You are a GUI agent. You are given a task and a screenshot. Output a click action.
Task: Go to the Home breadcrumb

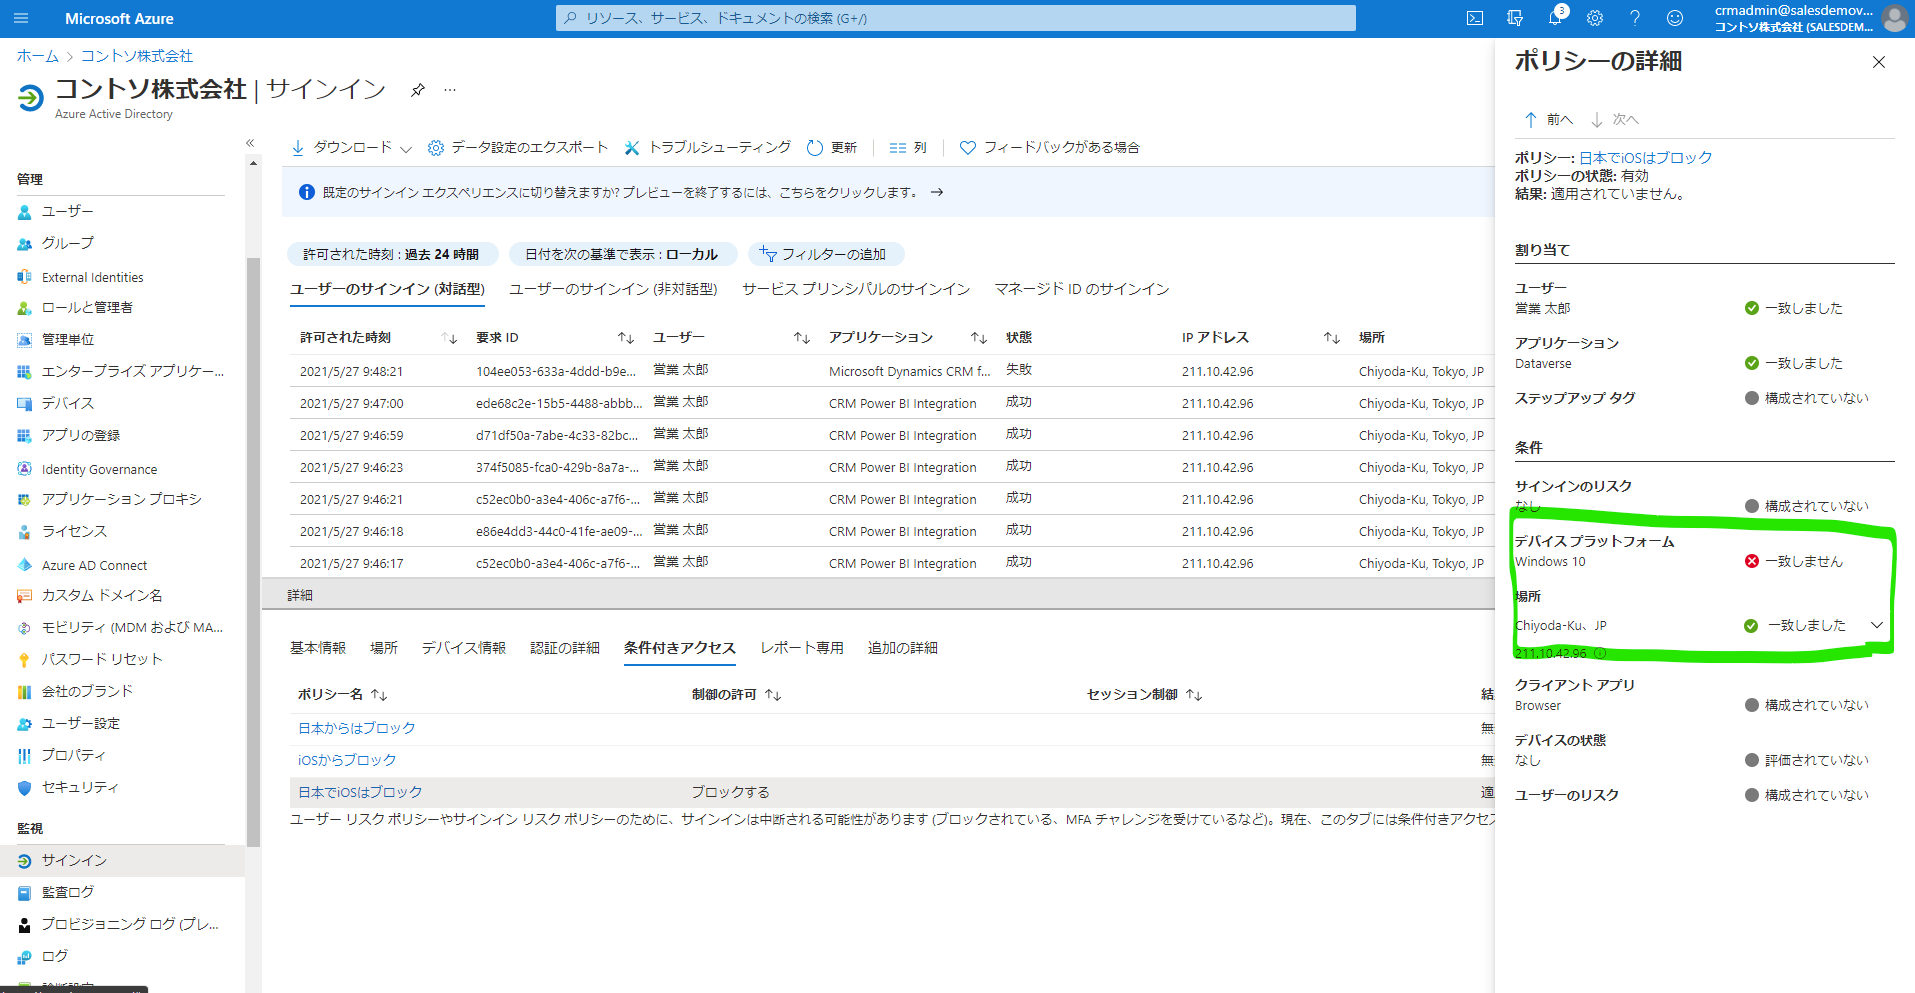click(x=38, y=56)
